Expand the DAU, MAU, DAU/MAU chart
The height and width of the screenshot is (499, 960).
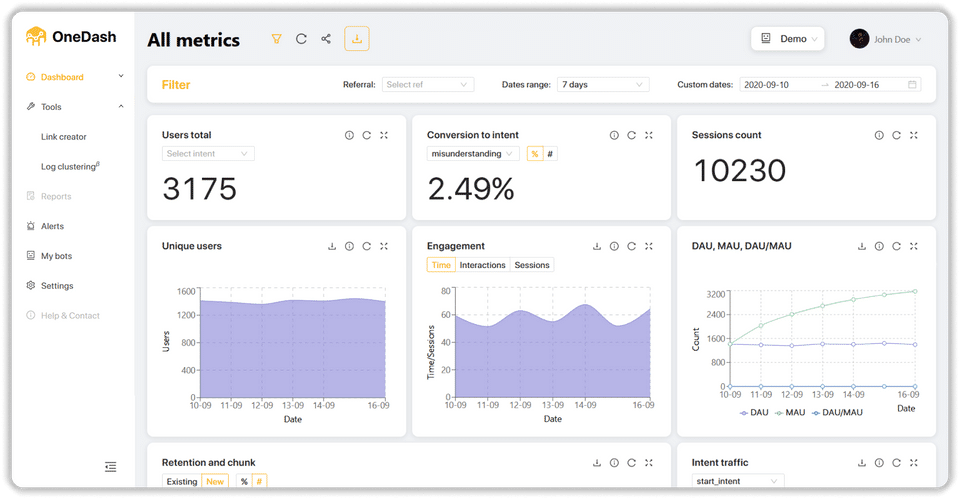[913, 246]
